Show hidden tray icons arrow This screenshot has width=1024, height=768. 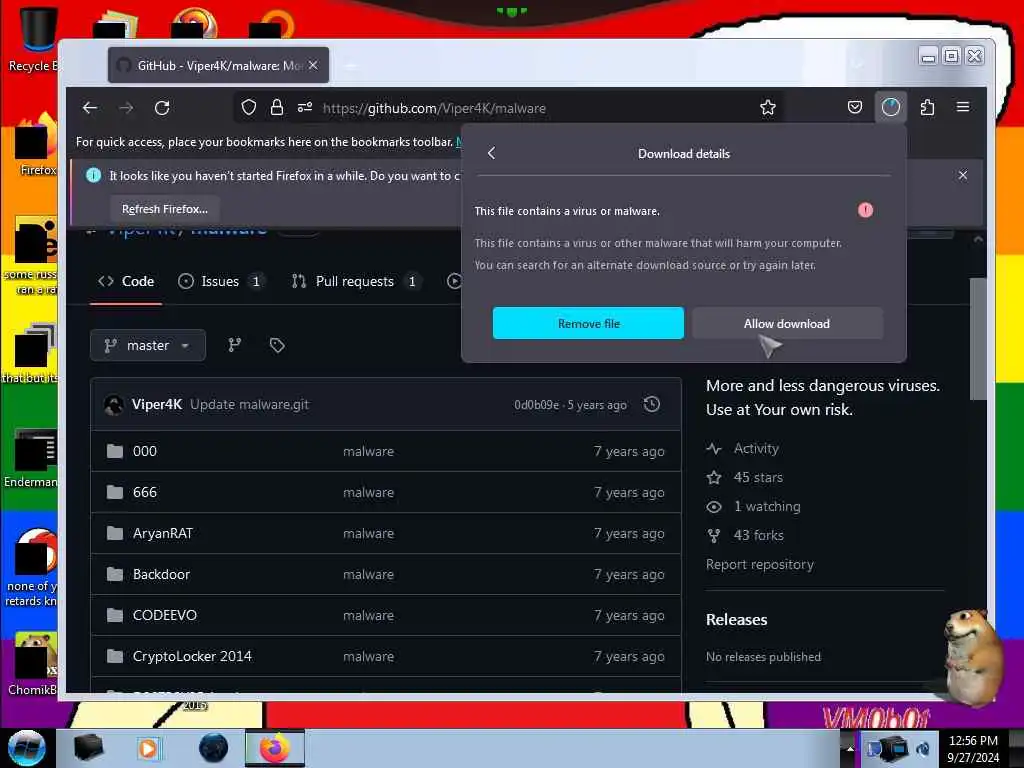850,748
